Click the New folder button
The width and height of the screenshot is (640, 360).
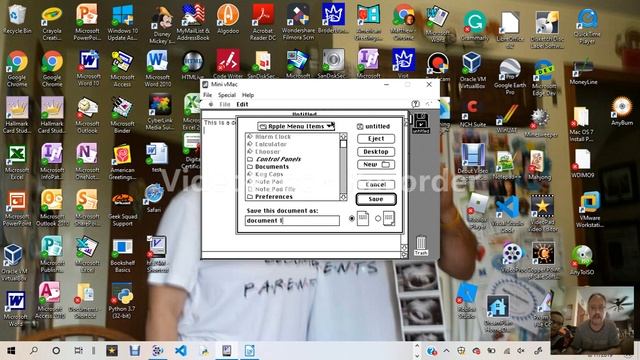pyautogui.click(x=376, y=164)
